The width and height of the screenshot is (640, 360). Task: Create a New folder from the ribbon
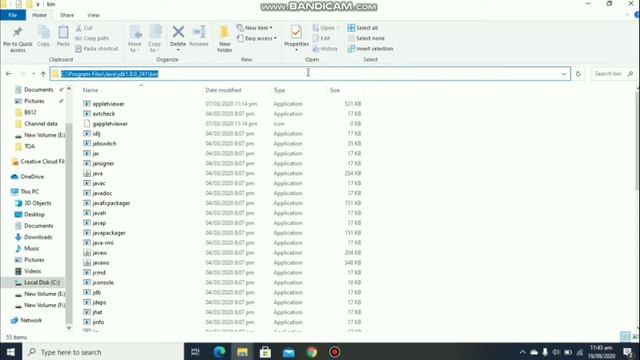point(224,38)
